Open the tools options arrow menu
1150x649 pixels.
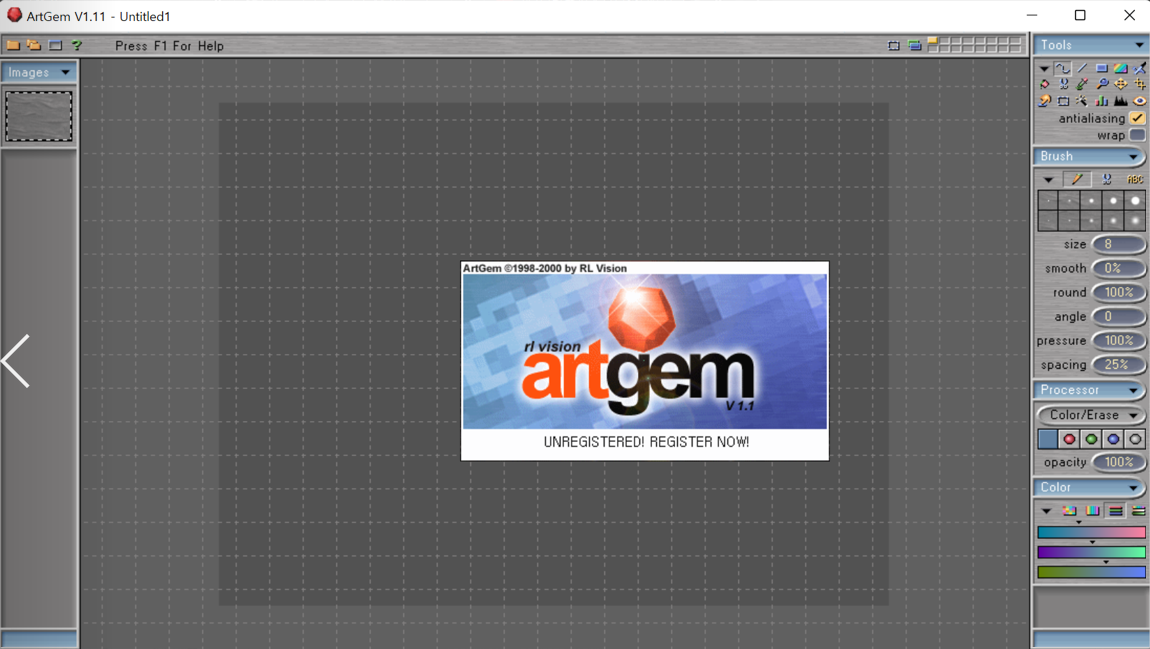point(1044,69)
